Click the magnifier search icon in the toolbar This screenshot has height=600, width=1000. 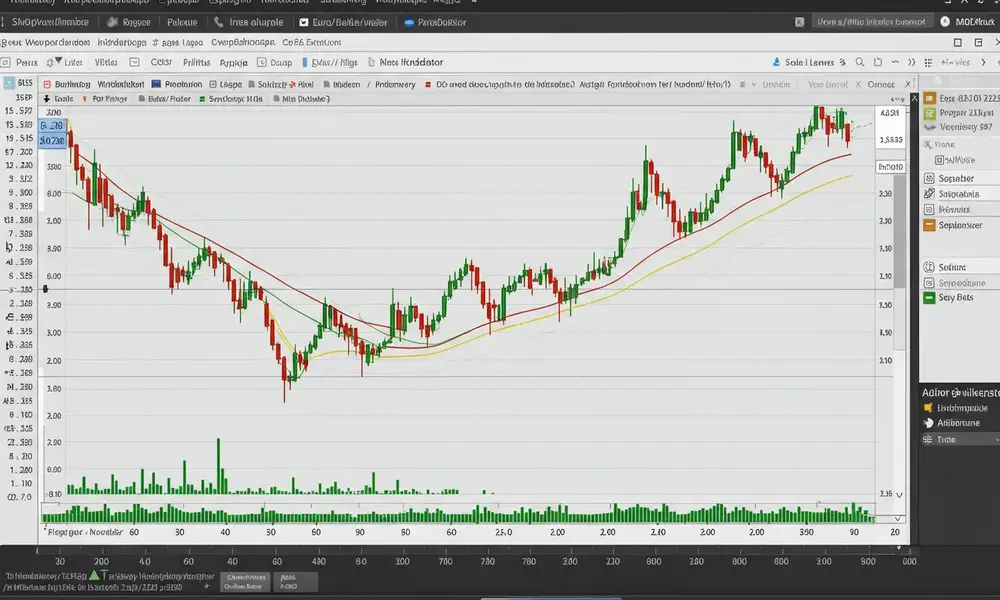(x=860, y=62)
